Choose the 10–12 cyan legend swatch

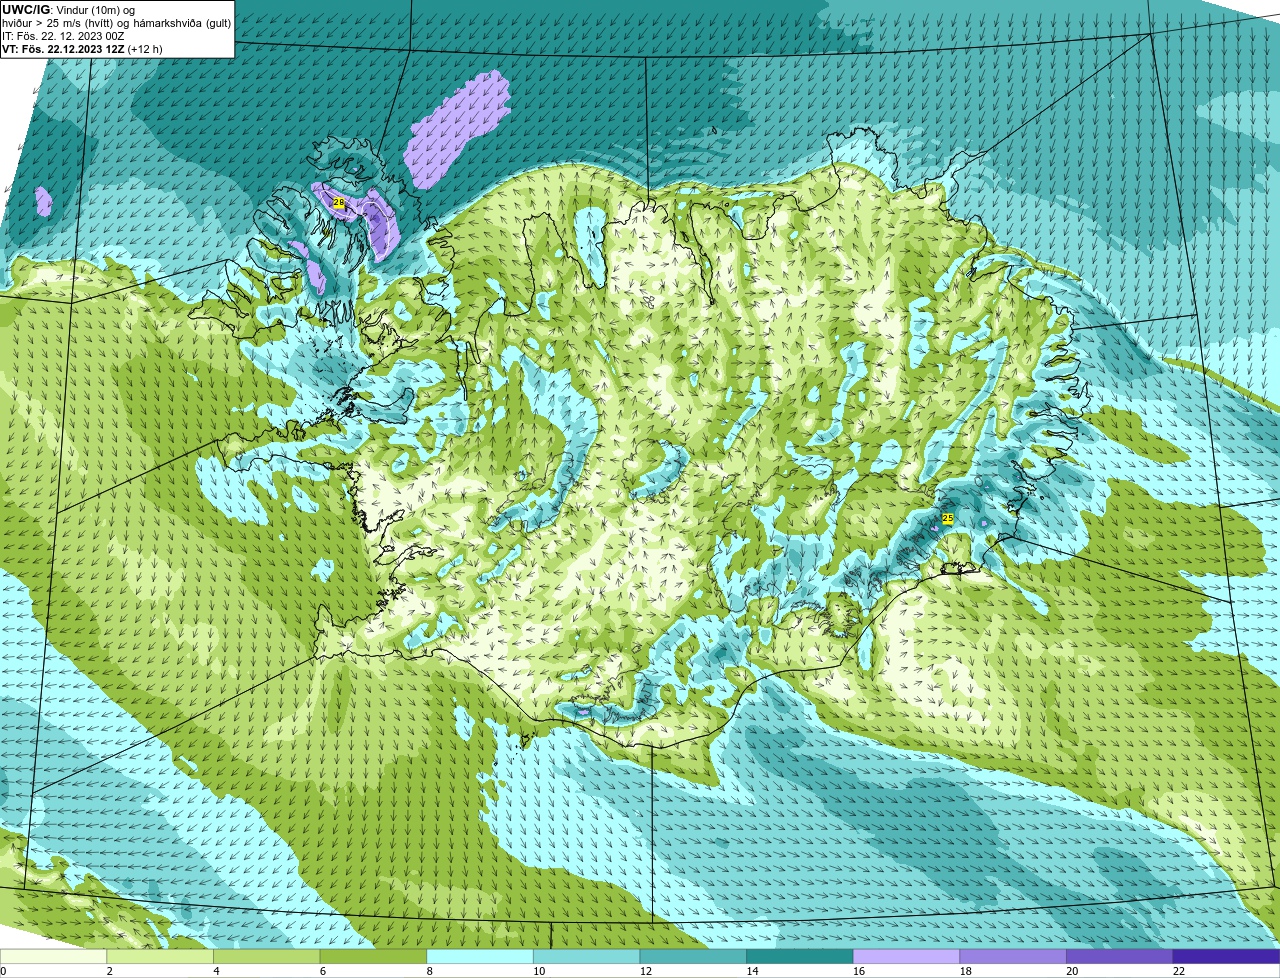(587, 956)
